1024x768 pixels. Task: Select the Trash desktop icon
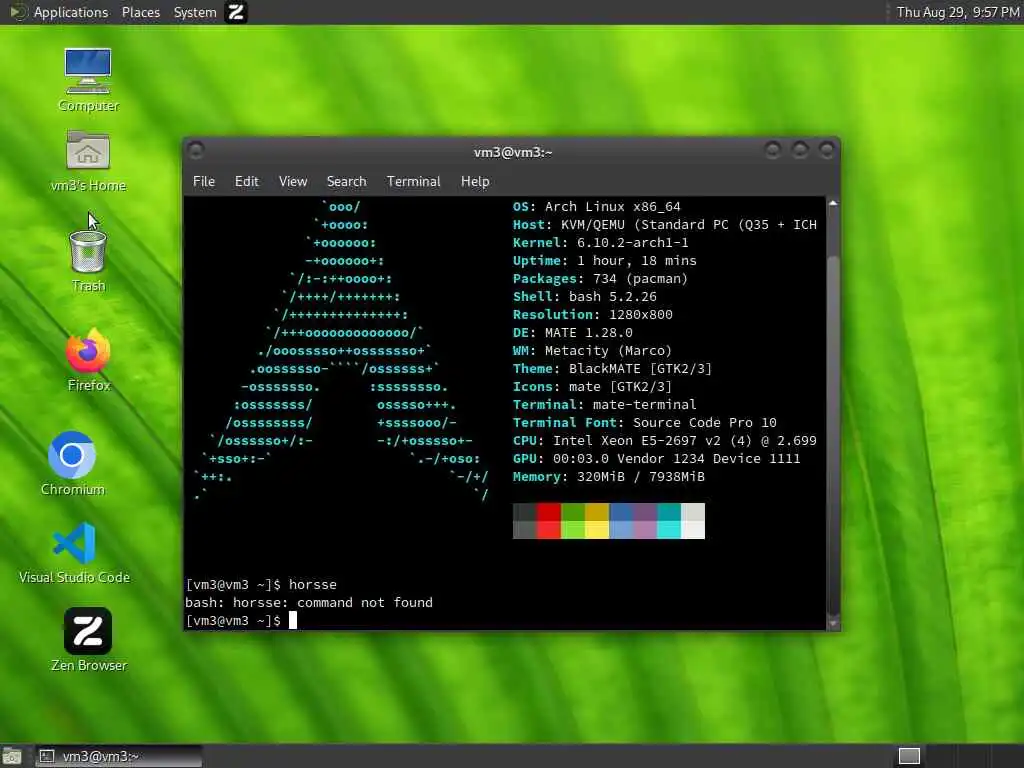click(88, 261)
